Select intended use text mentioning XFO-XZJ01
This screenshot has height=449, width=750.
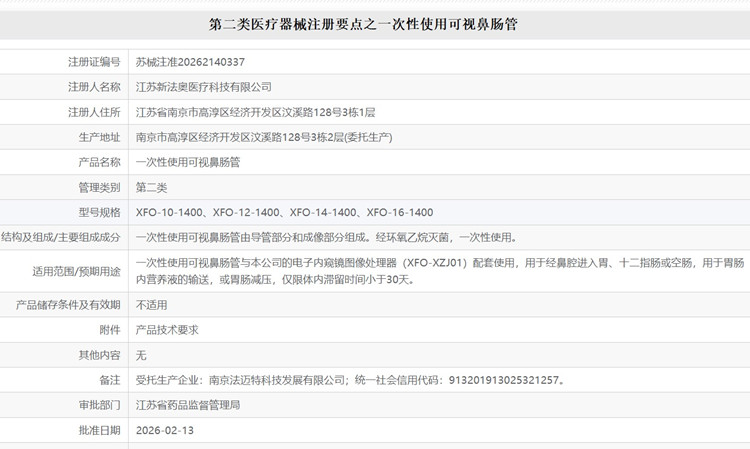440,271
